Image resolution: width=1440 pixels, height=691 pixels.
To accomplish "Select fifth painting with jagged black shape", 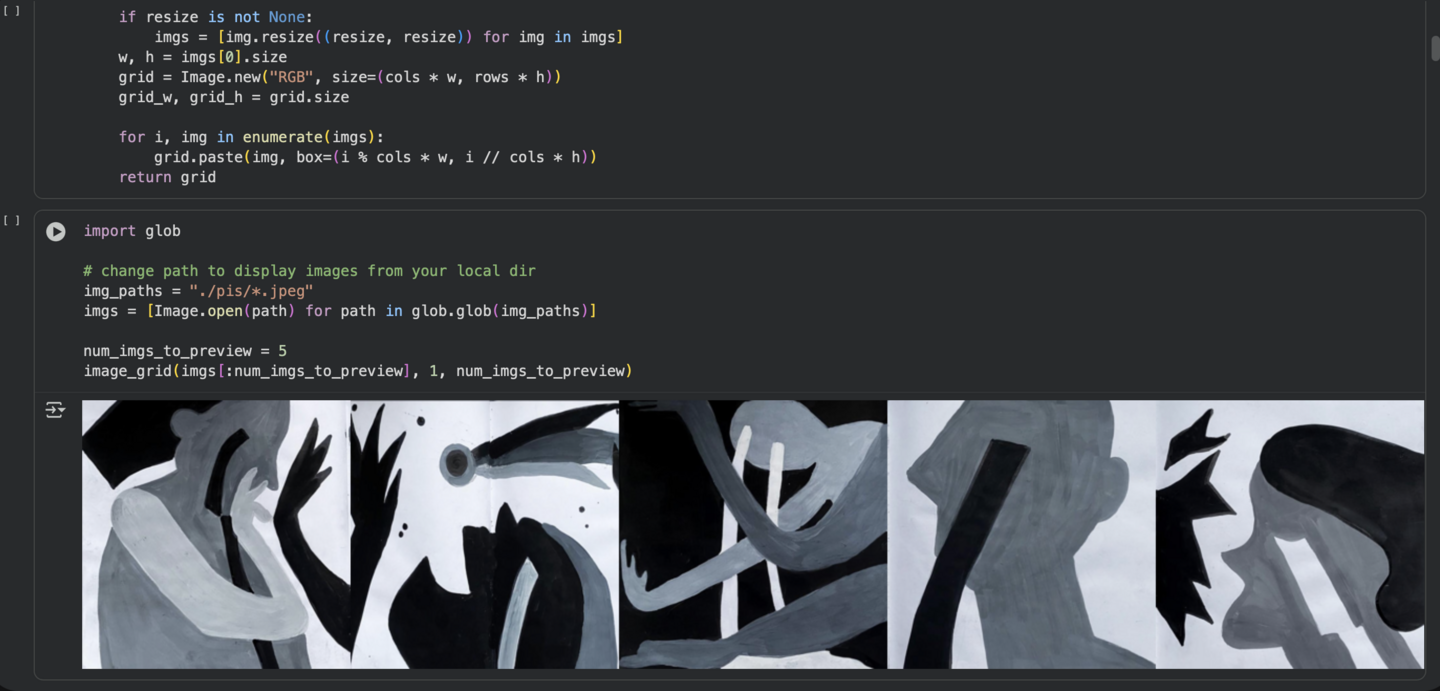I will (1290, 535).
